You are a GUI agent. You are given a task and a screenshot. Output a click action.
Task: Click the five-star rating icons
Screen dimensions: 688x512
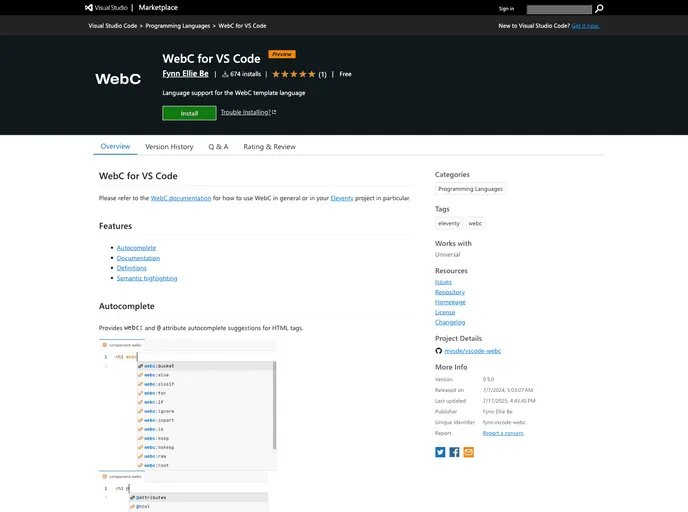294,74
